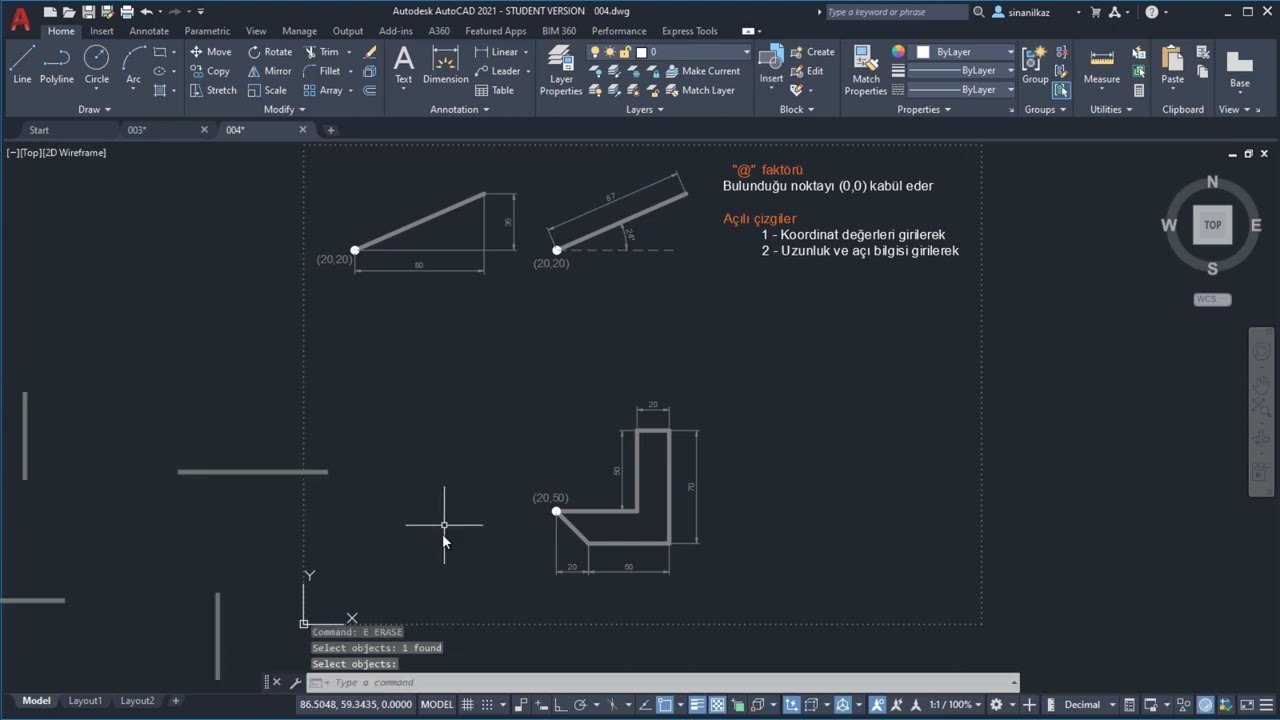Click the Create block button
This screenshot has width=1280, height=720.
pos(812,52)
